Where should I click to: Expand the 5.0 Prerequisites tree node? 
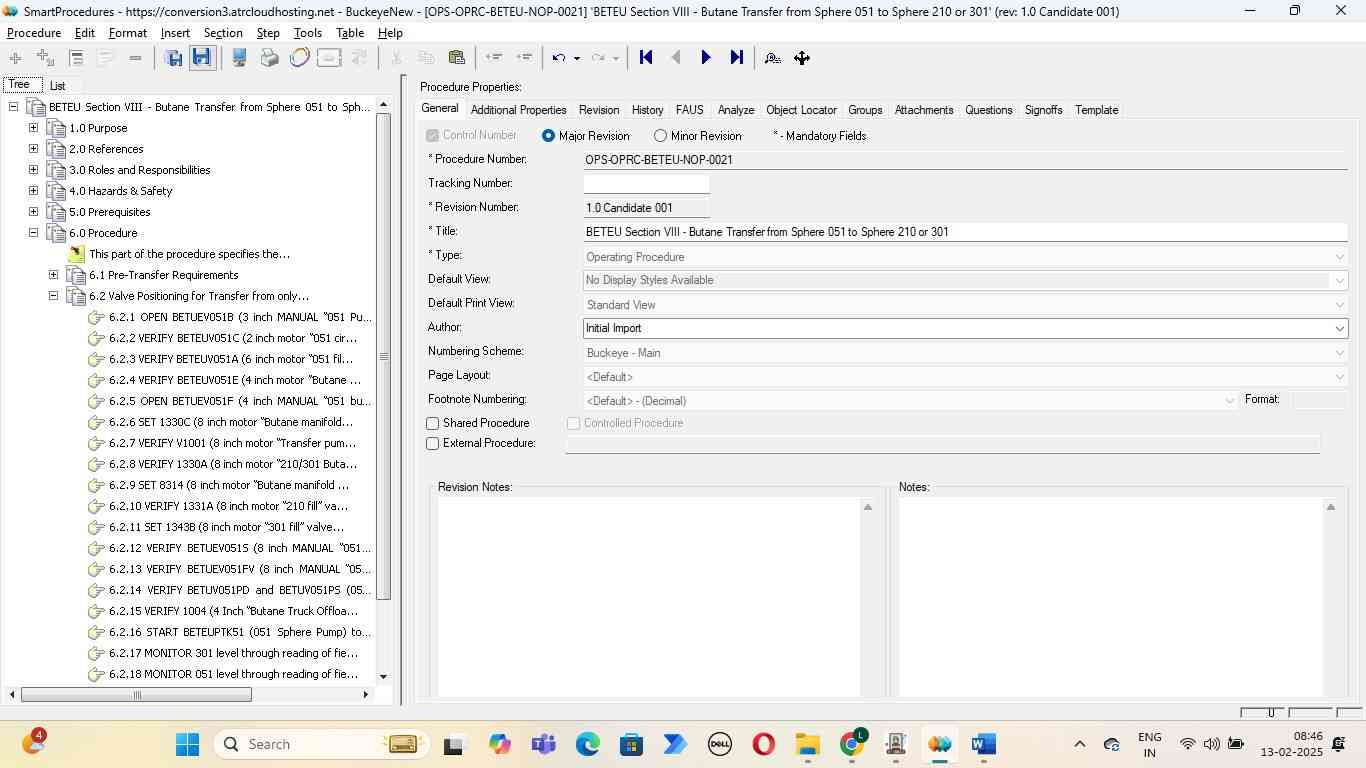pos(33,212)
